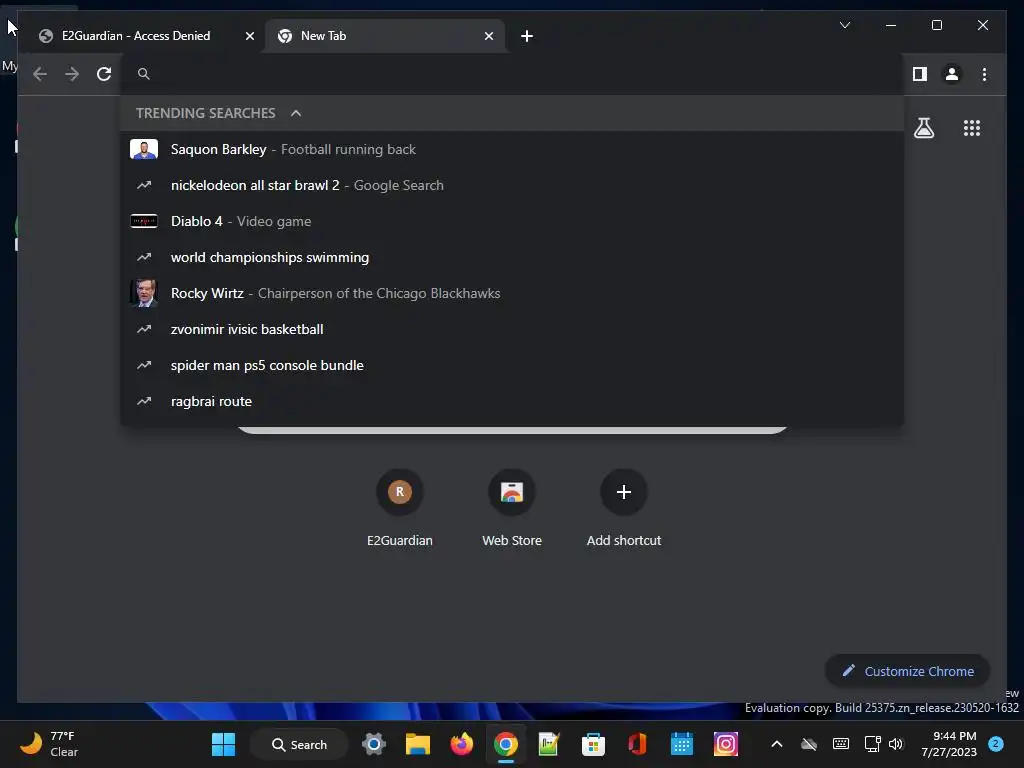Click the network display tray icon
This screenshot has height=768, width=1024.
872,744
